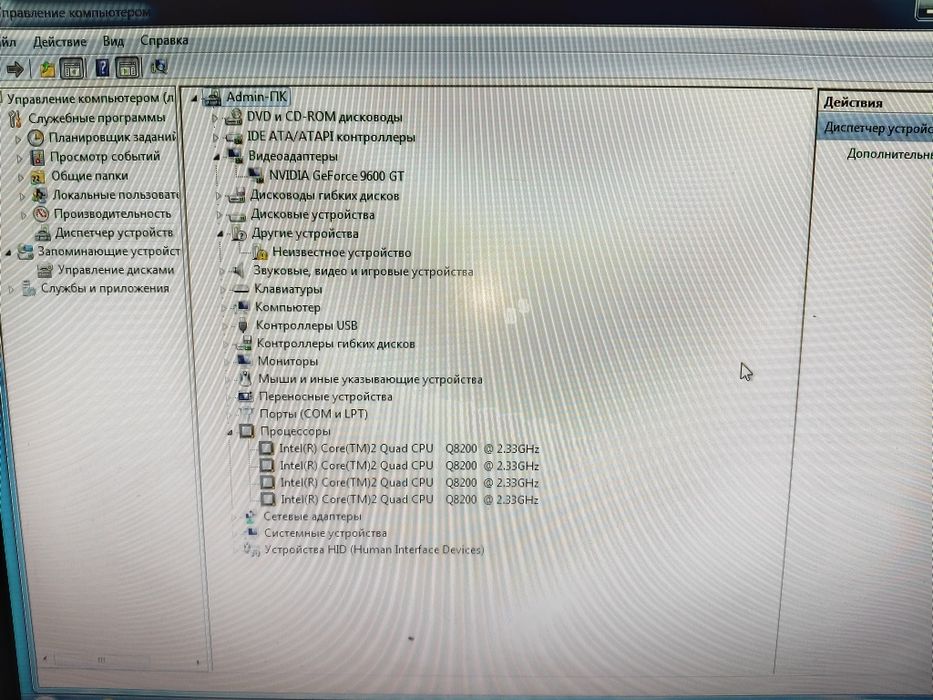Viewport: 933px width, 700px height.
Task: Collapse the Admin-ПК root node
Action: 194,98
